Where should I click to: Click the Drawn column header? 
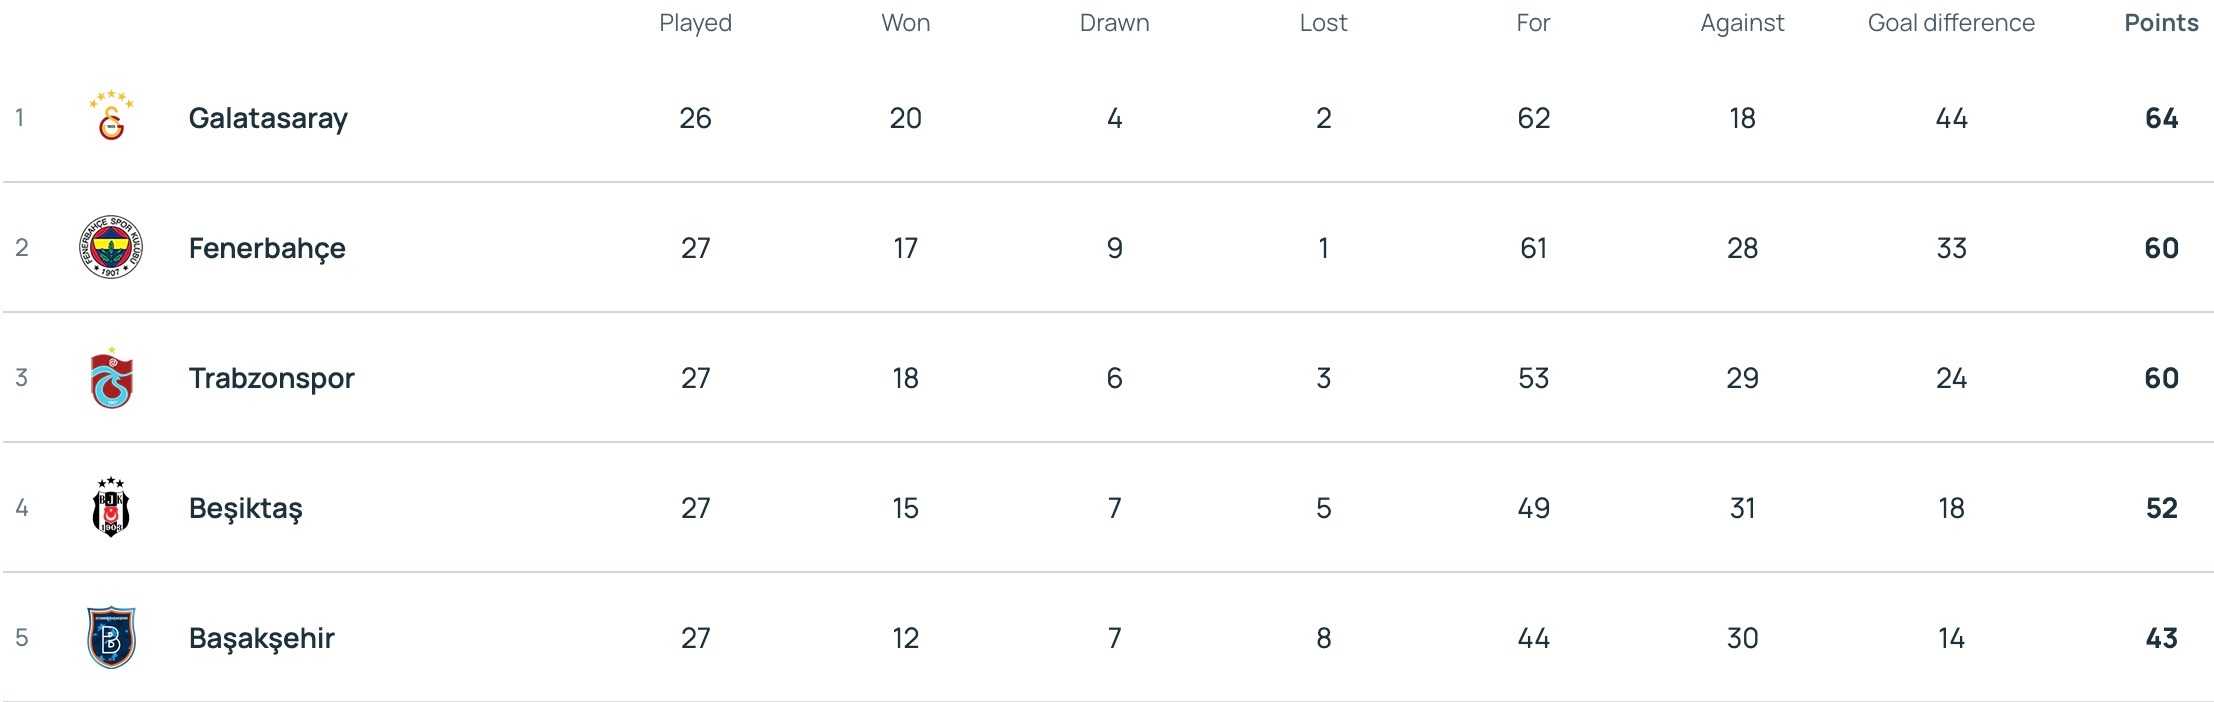click(x=1114, y=23)
